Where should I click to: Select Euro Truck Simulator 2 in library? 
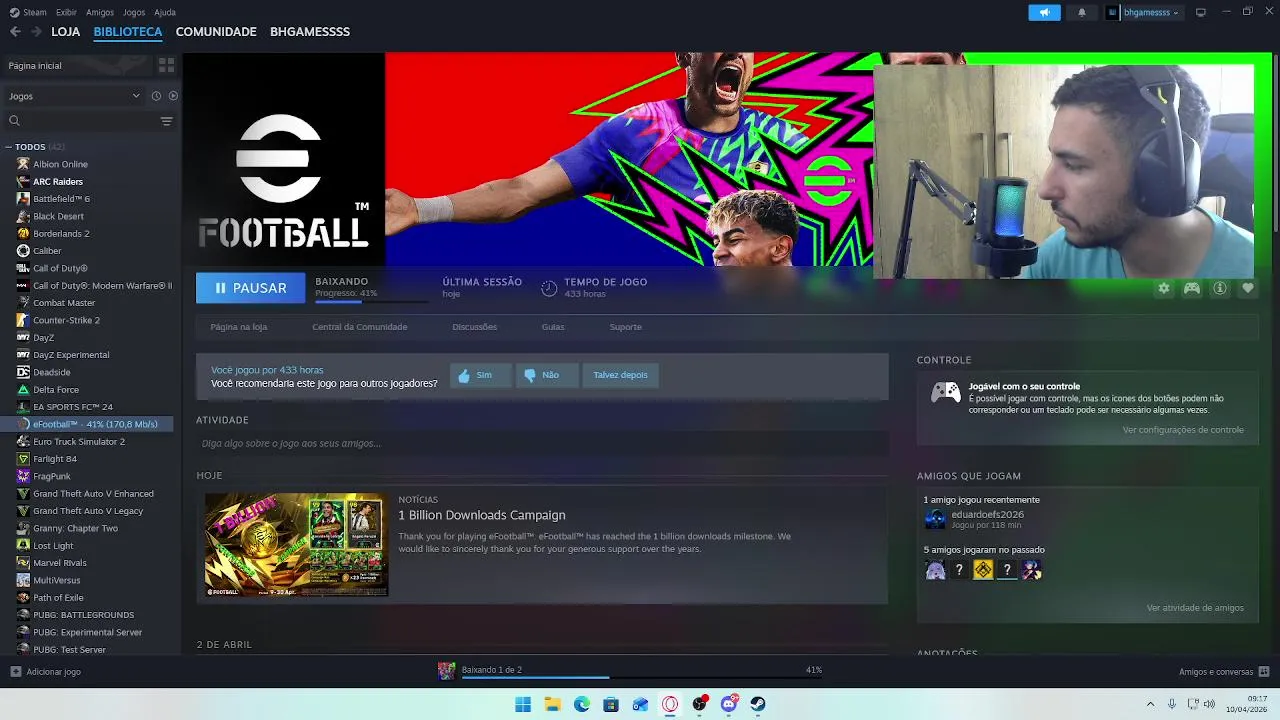[79, 442]
